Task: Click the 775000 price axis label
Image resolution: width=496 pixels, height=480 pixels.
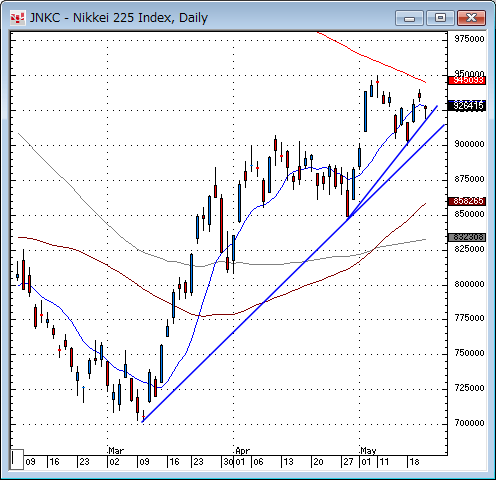Action: 469,318
